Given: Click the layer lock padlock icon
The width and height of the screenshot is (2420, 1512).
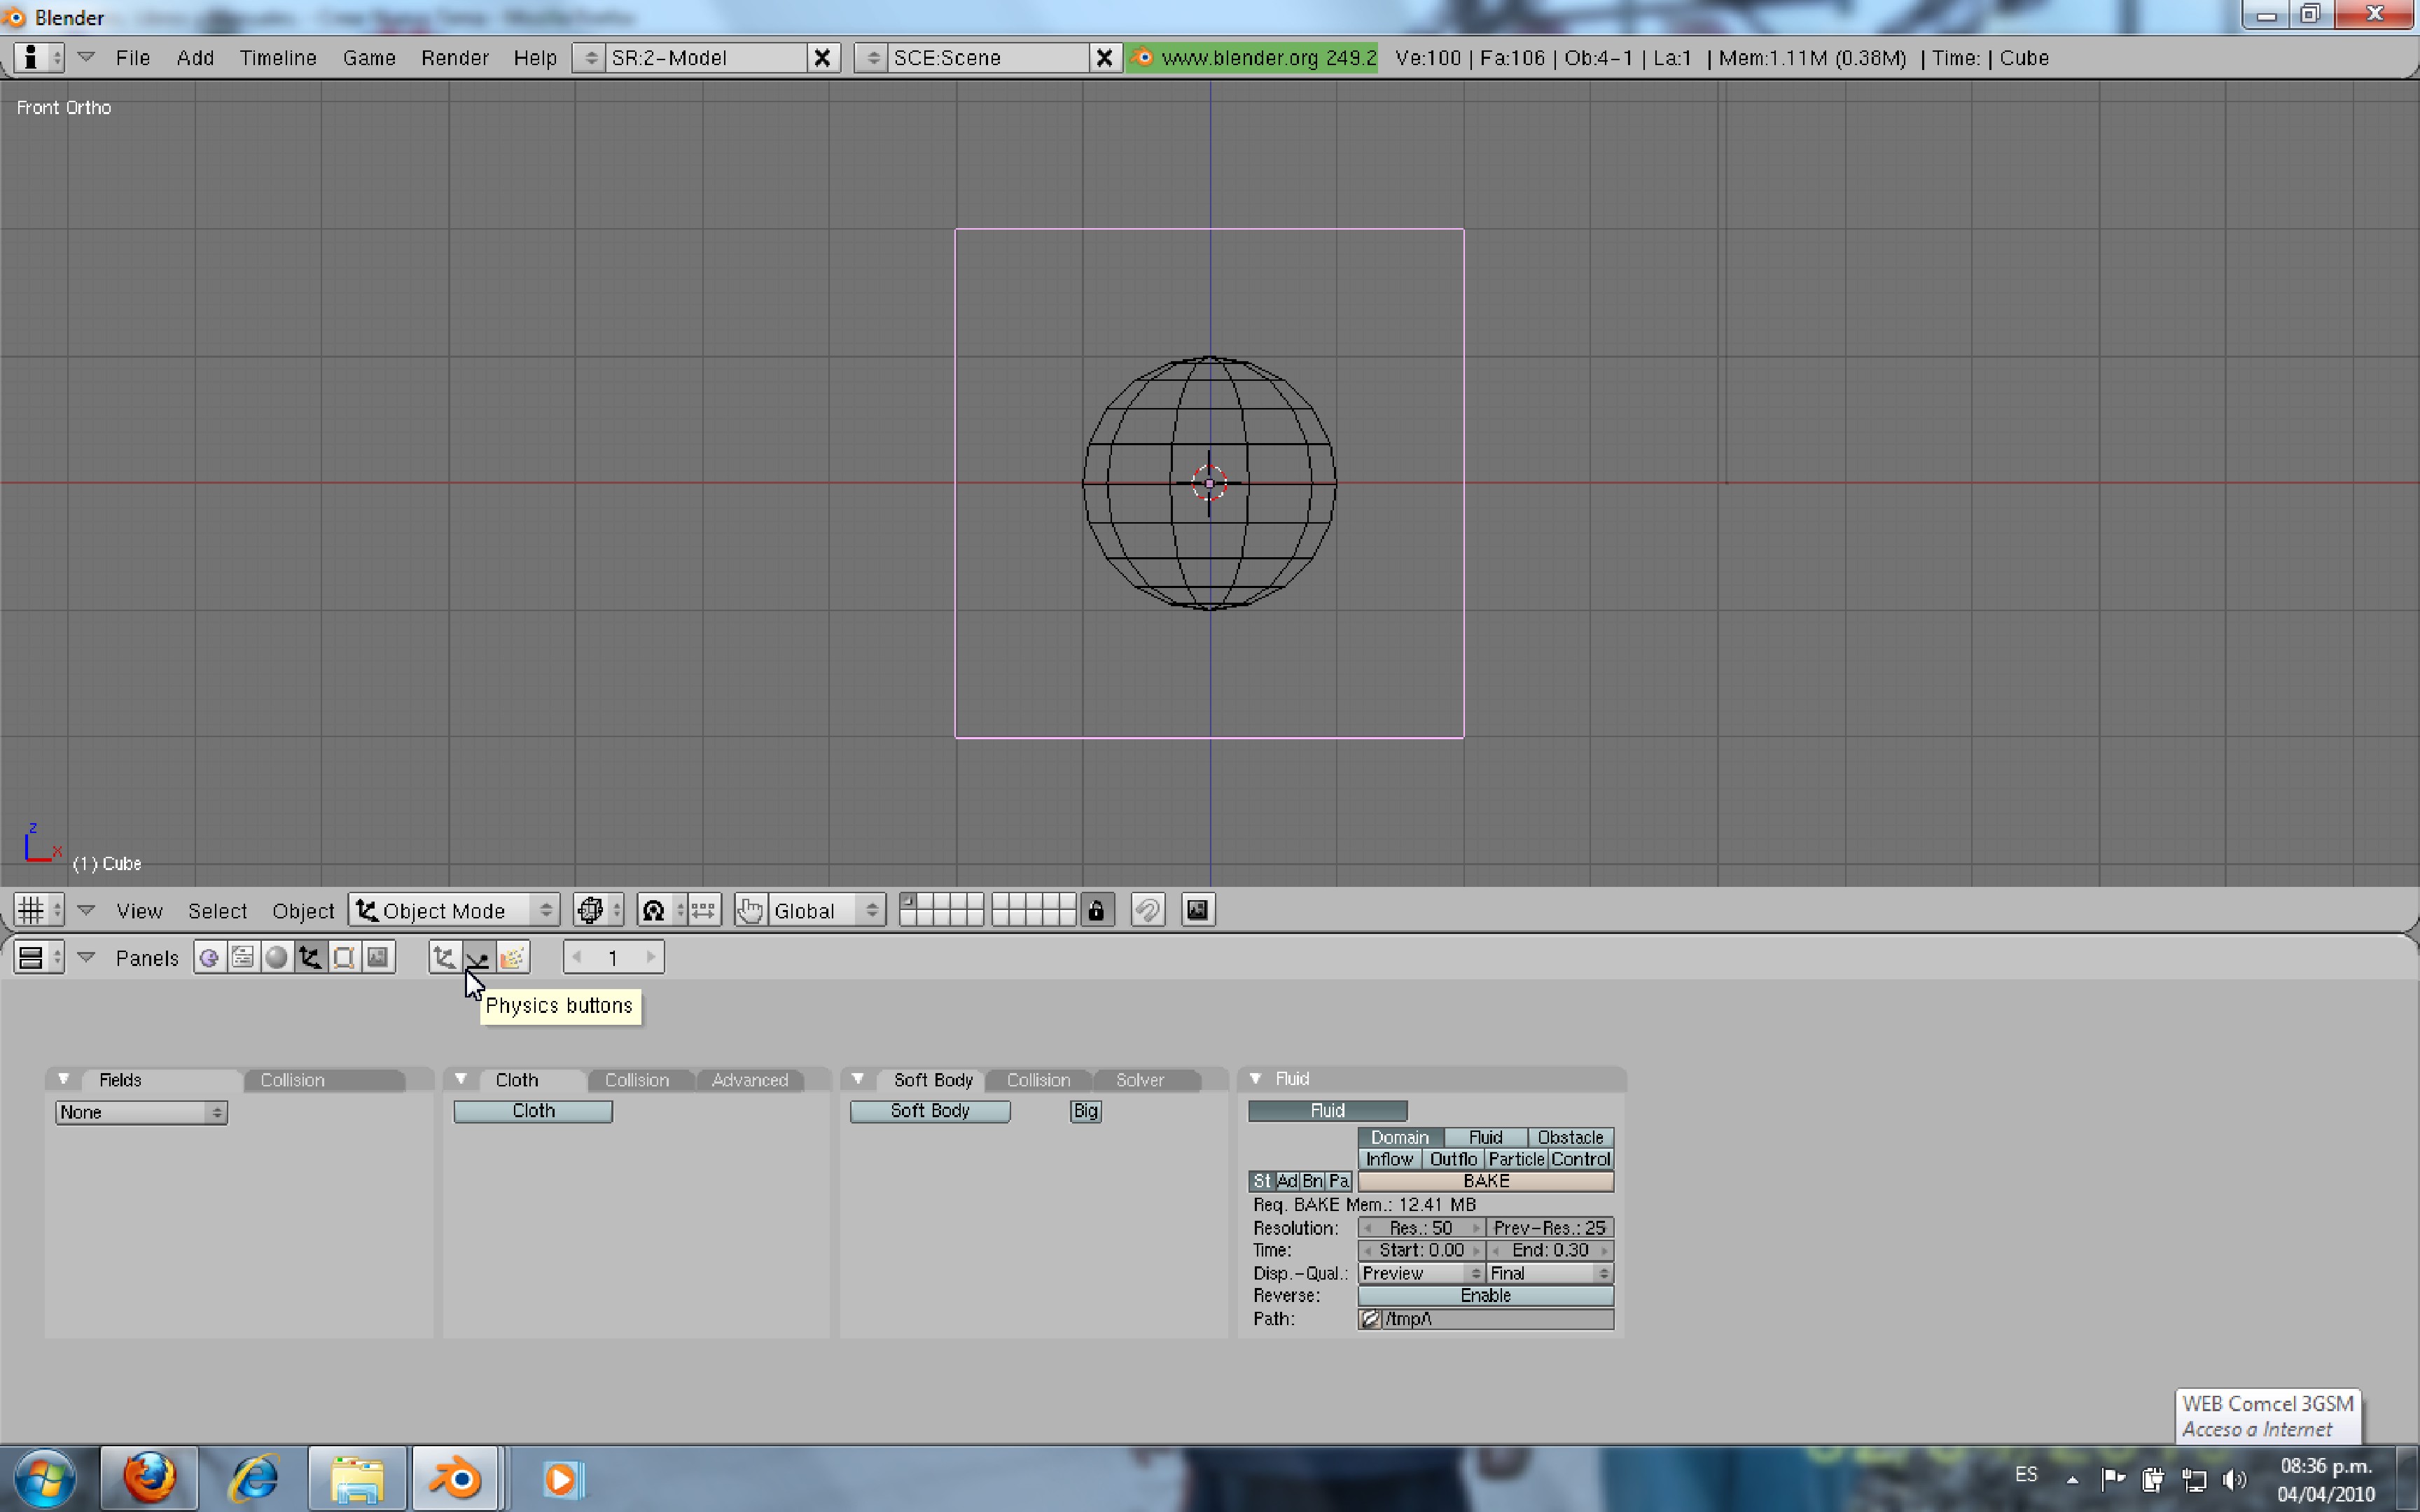Looking at the screenshot, I should [1097, 910].
